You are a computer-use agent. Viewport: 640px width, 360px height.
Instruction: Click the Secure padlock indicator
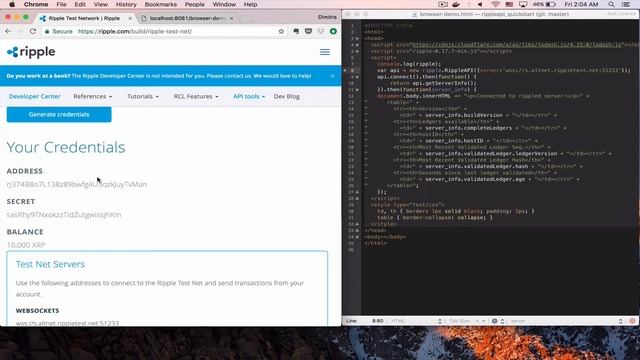pos(59,31)
